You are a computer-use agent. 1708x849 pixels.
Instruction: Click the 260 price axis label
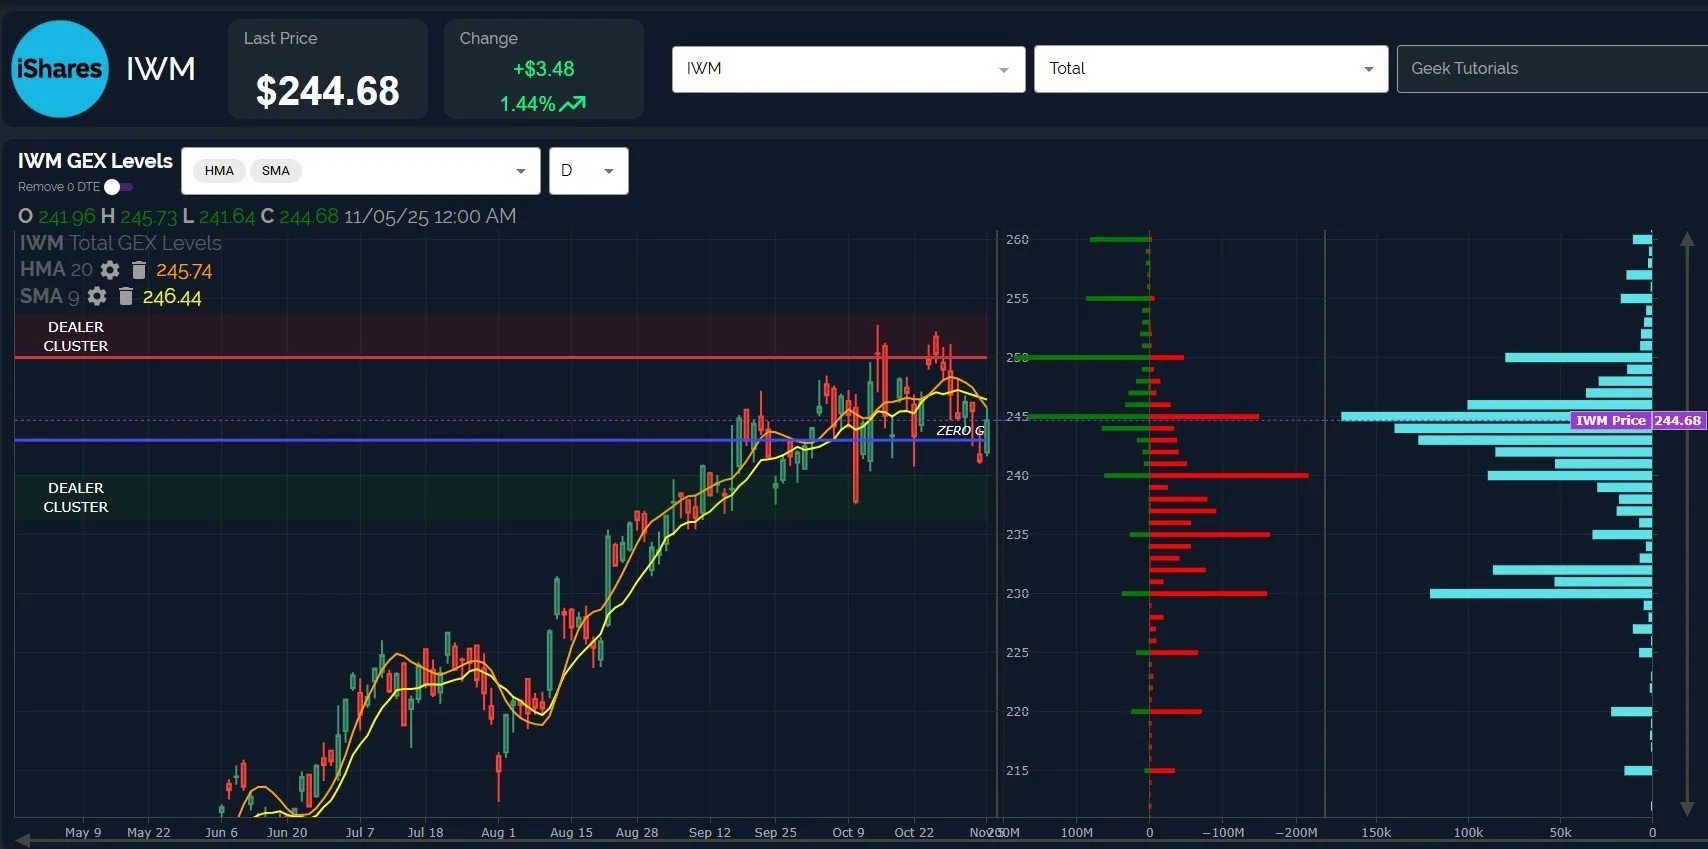click(x=1017, y=239)
